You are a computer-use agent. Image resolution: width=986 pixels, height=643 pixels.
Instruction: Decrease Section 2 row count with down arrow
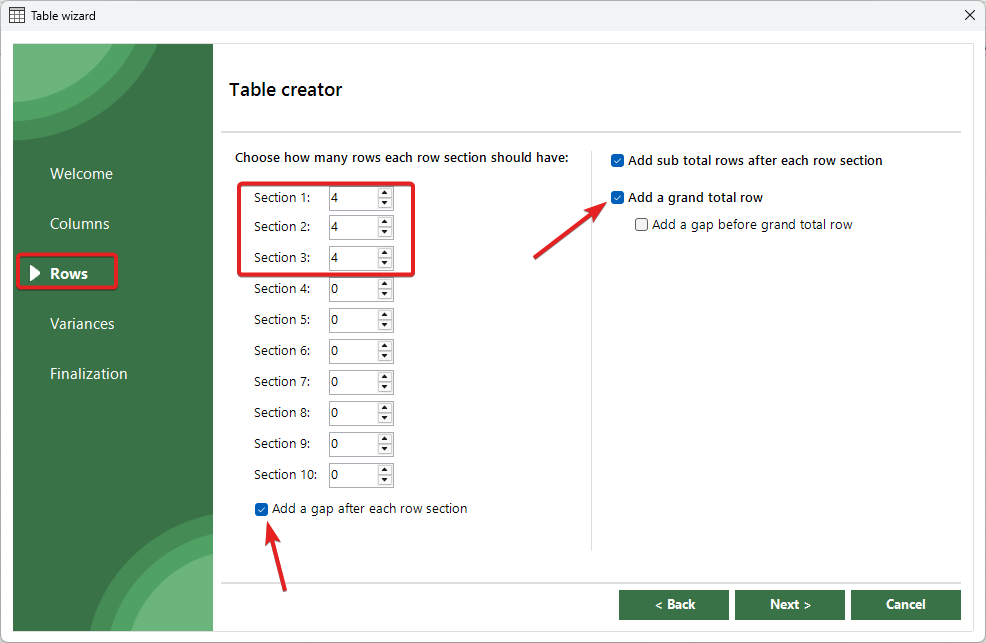(x=384, y=232)
